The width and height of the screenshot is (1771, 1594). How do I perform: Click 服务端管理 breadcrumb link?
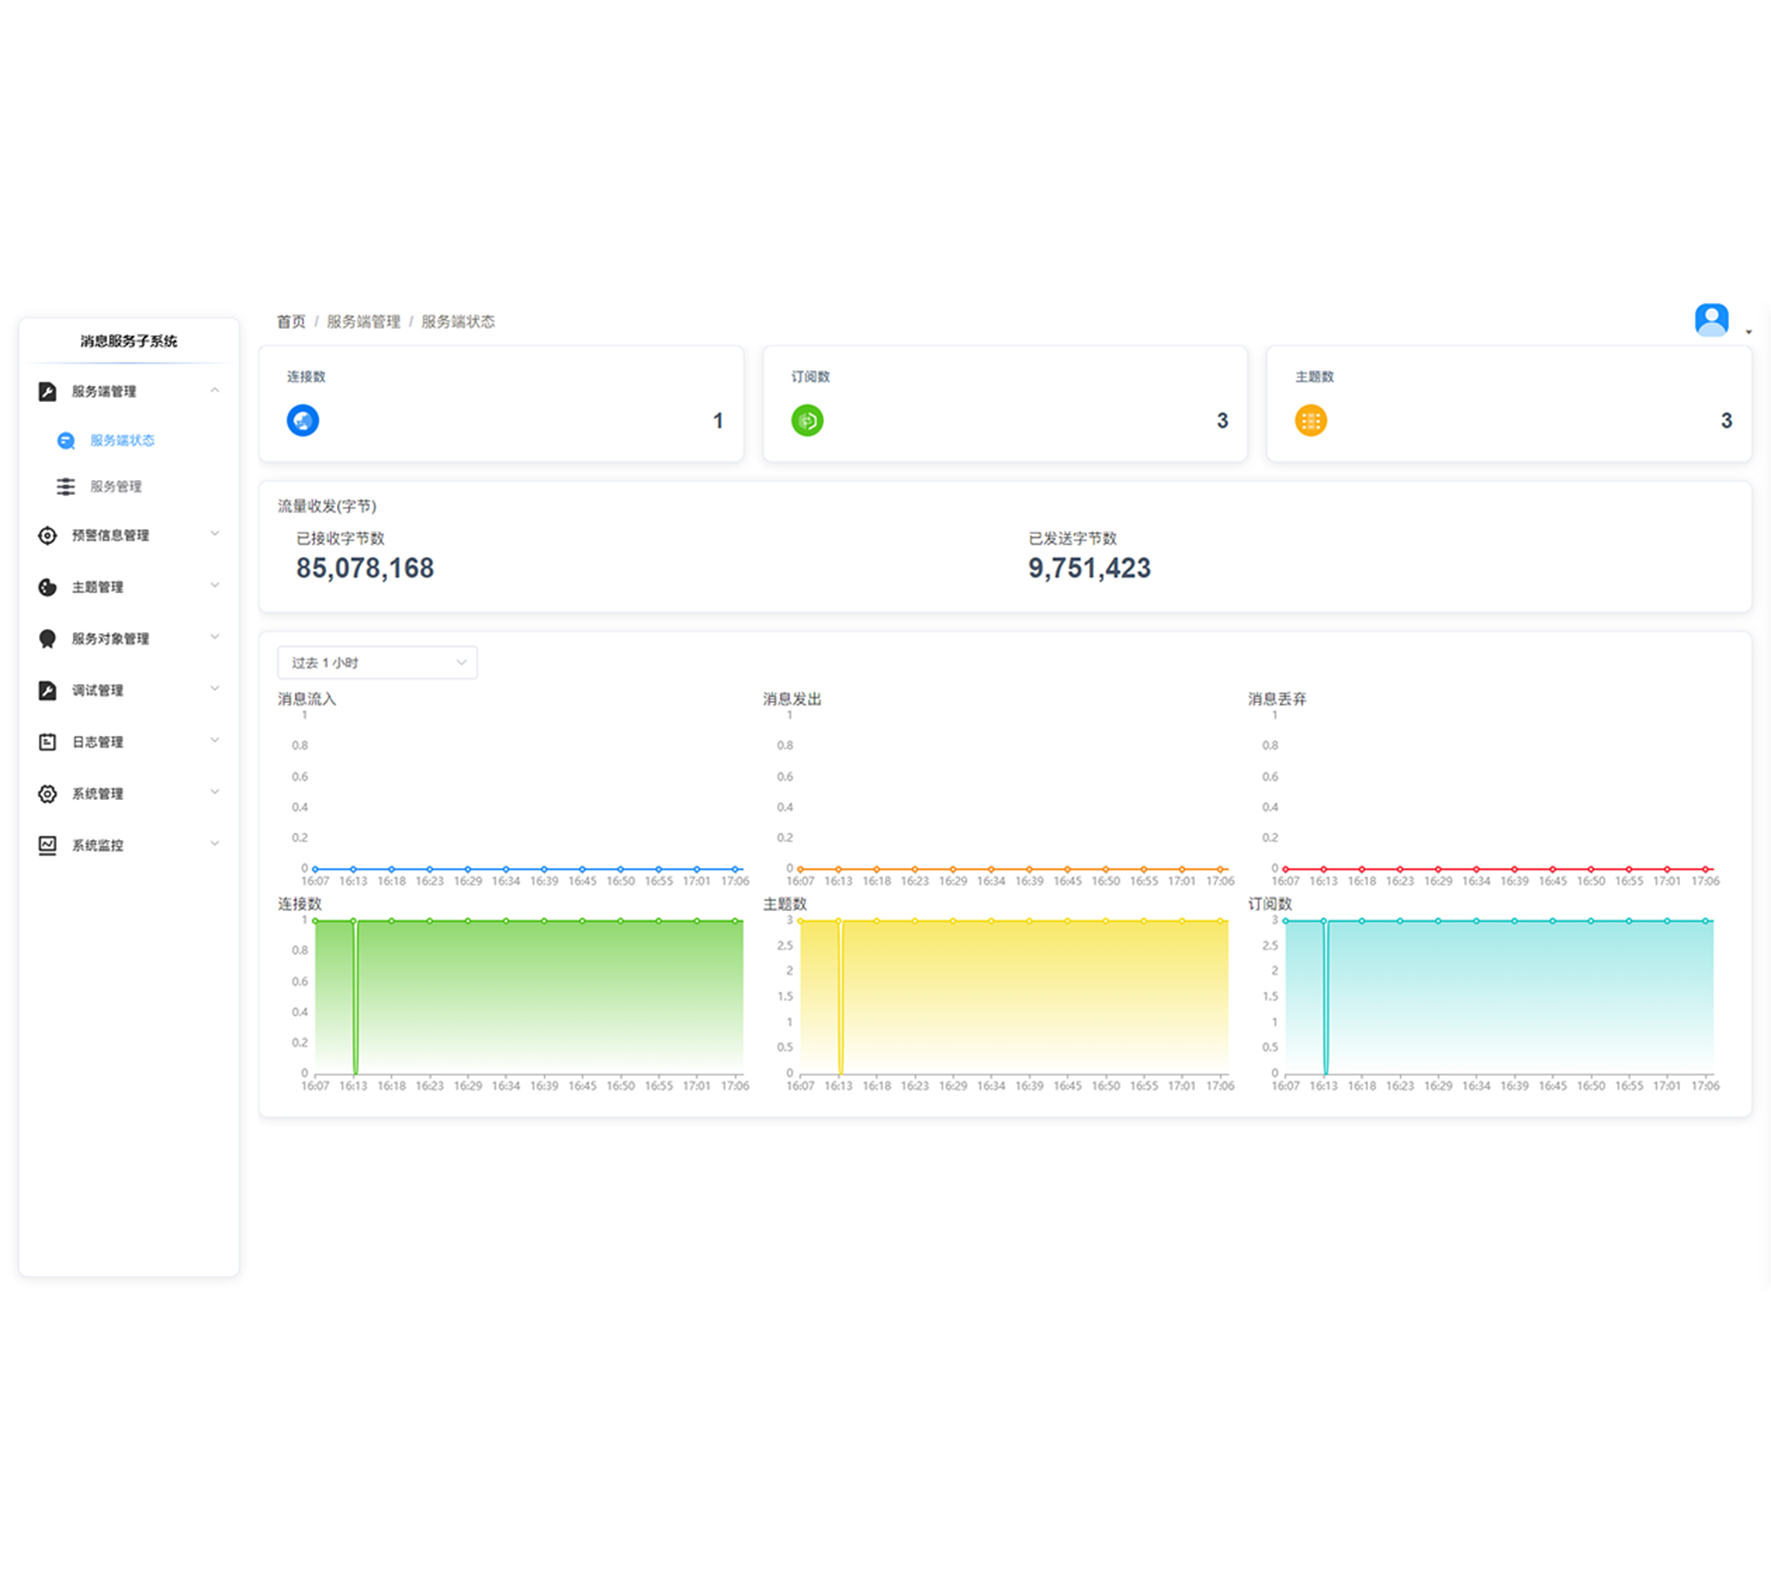click(363, 321)
